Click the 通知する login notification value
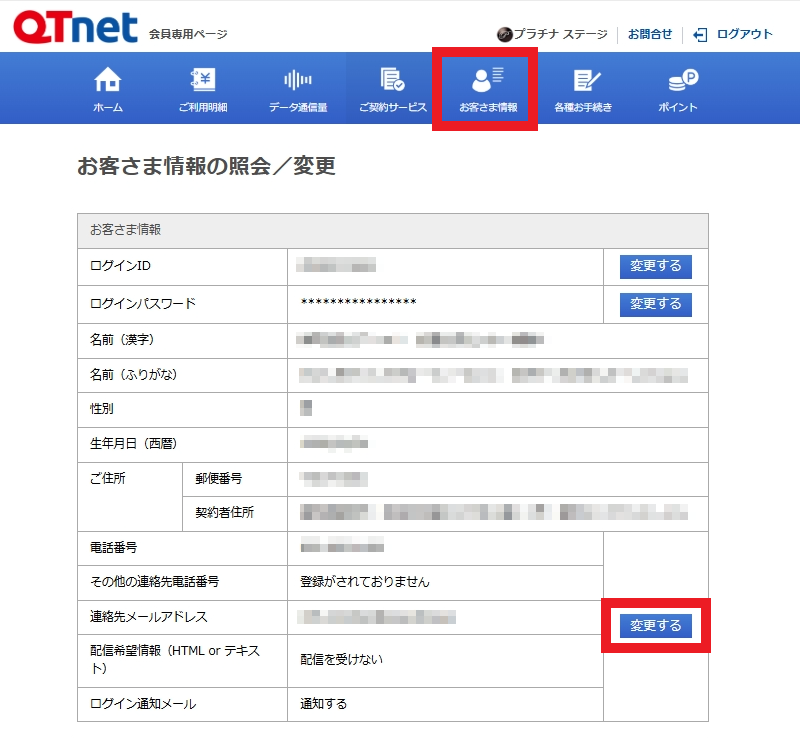The height and width of the screenshot is (740, 800). (324, 704)
